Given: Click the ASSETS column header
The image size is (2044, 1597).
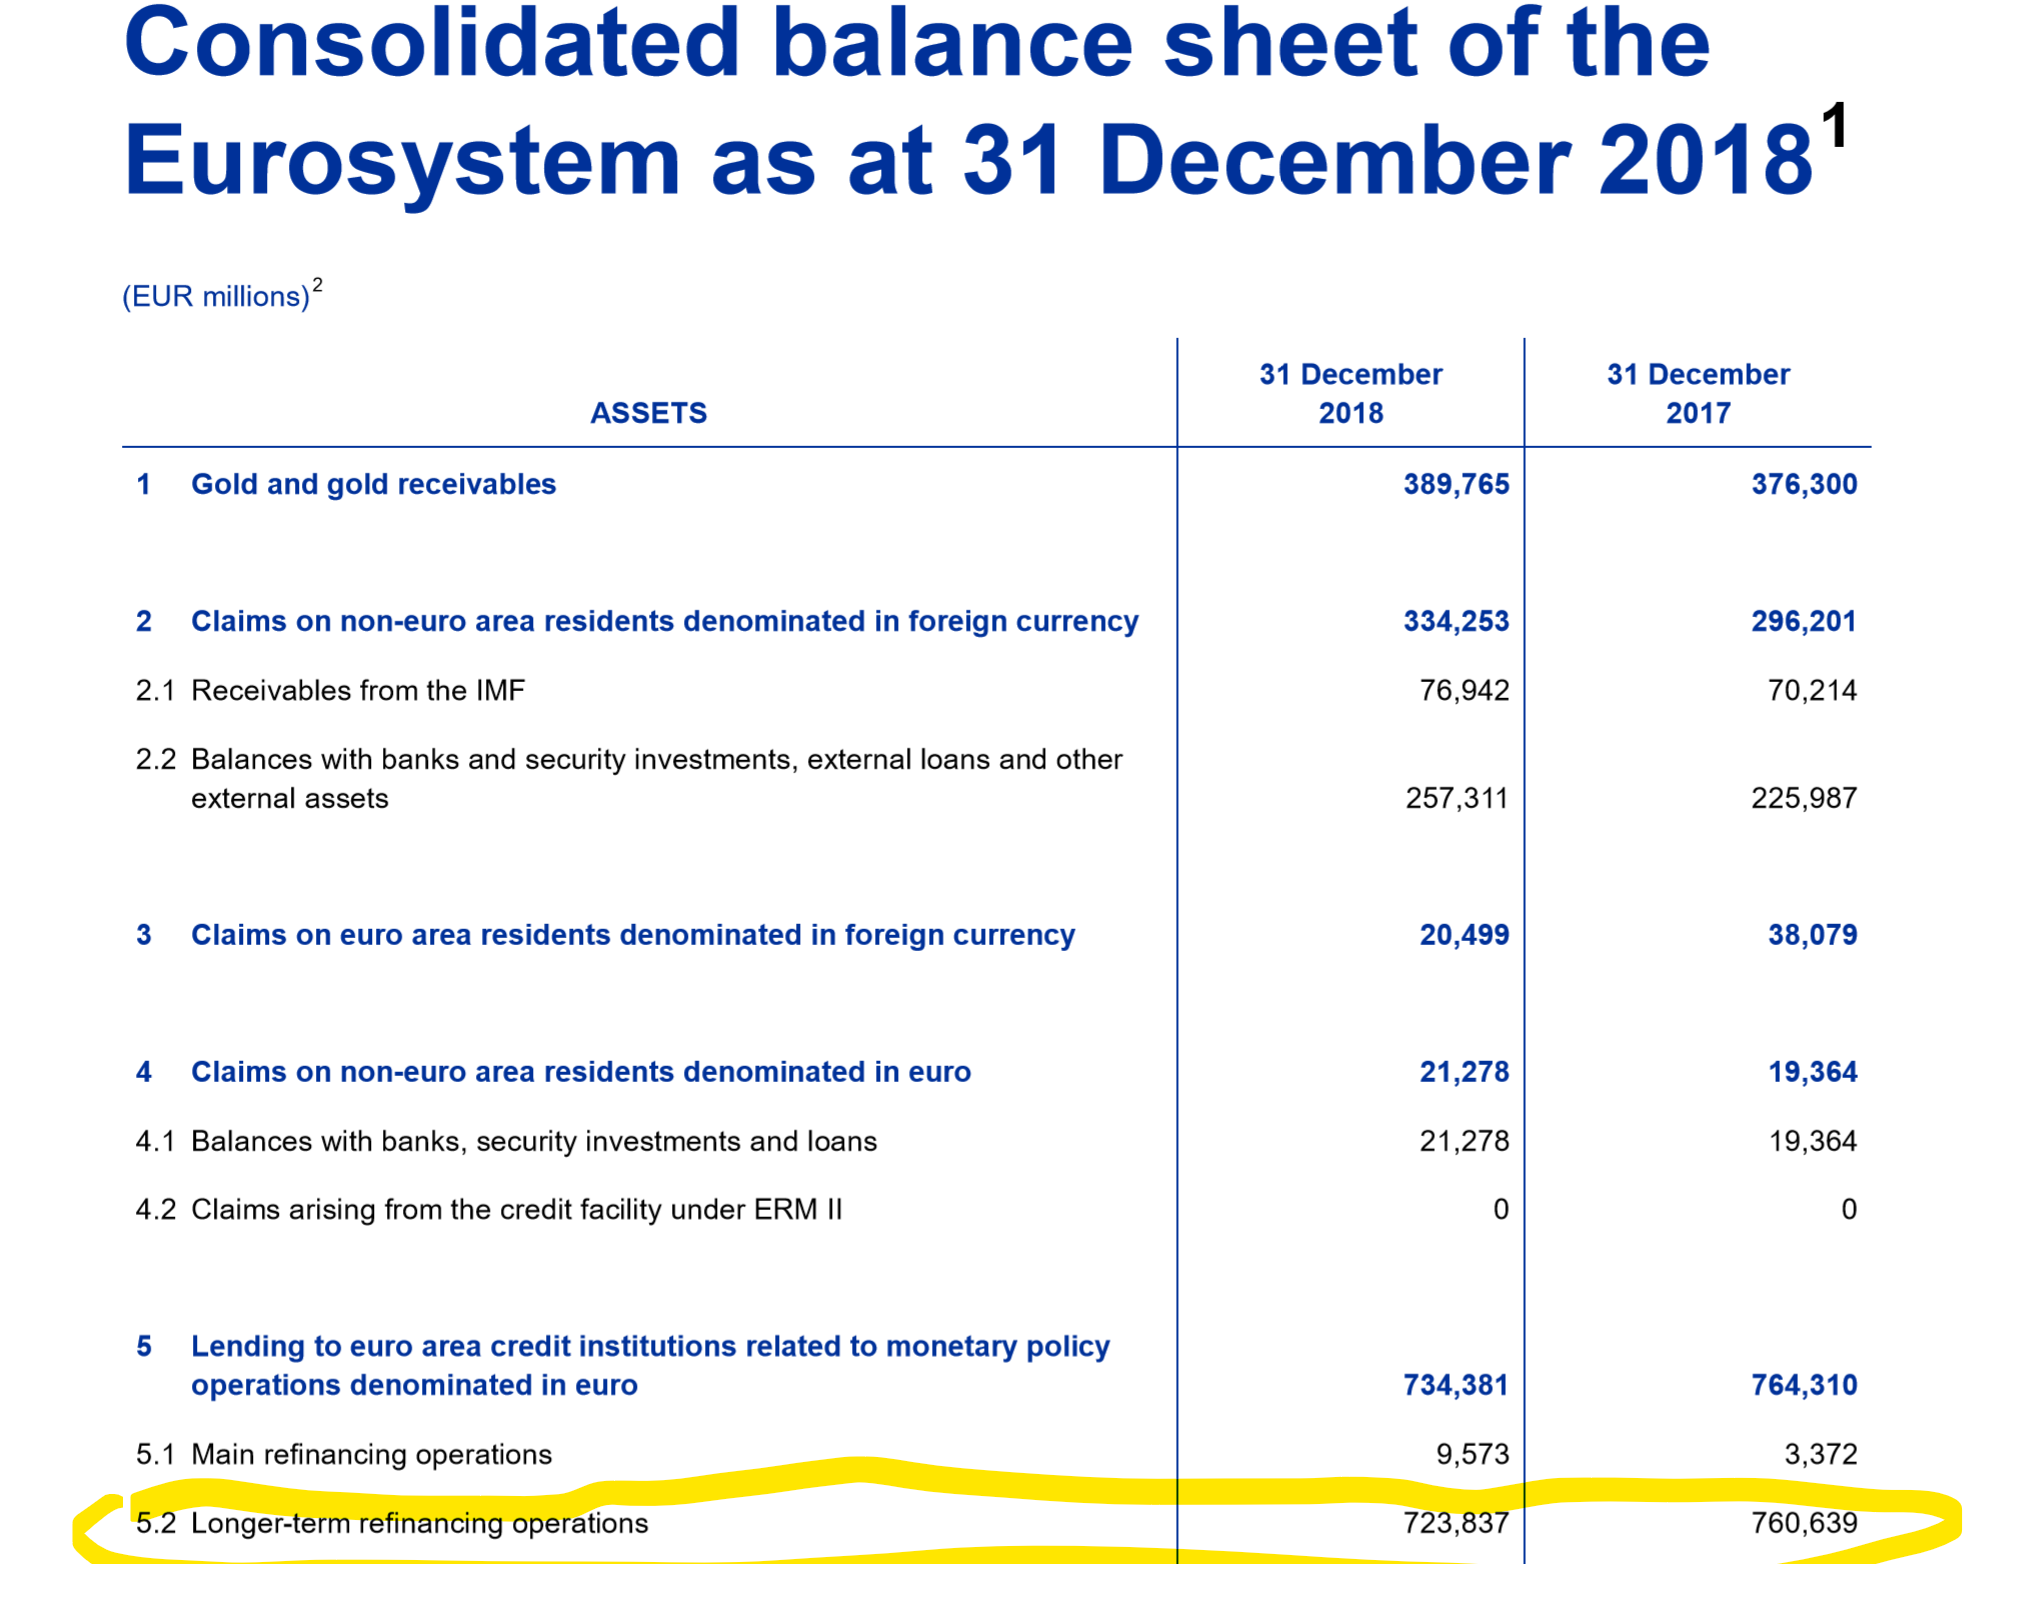Looking at the screenshot, I should 648,413.
